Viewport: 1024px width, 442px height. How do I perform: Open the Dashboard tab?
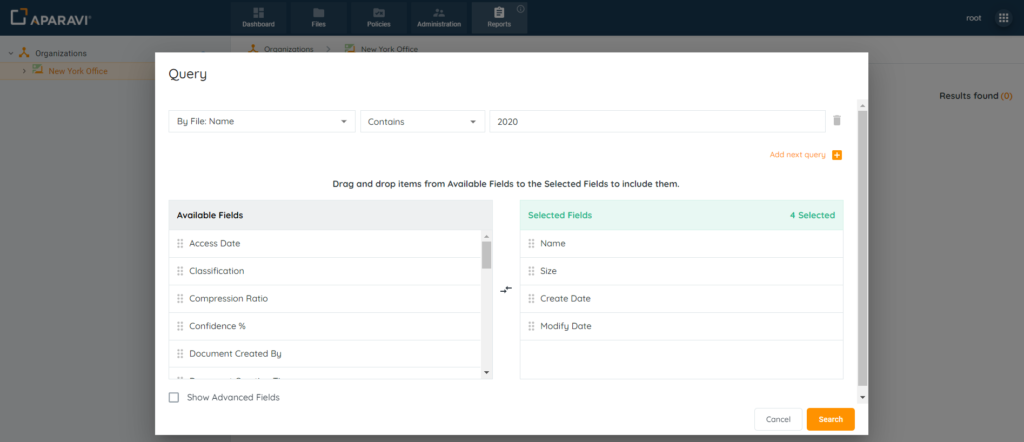258,17
